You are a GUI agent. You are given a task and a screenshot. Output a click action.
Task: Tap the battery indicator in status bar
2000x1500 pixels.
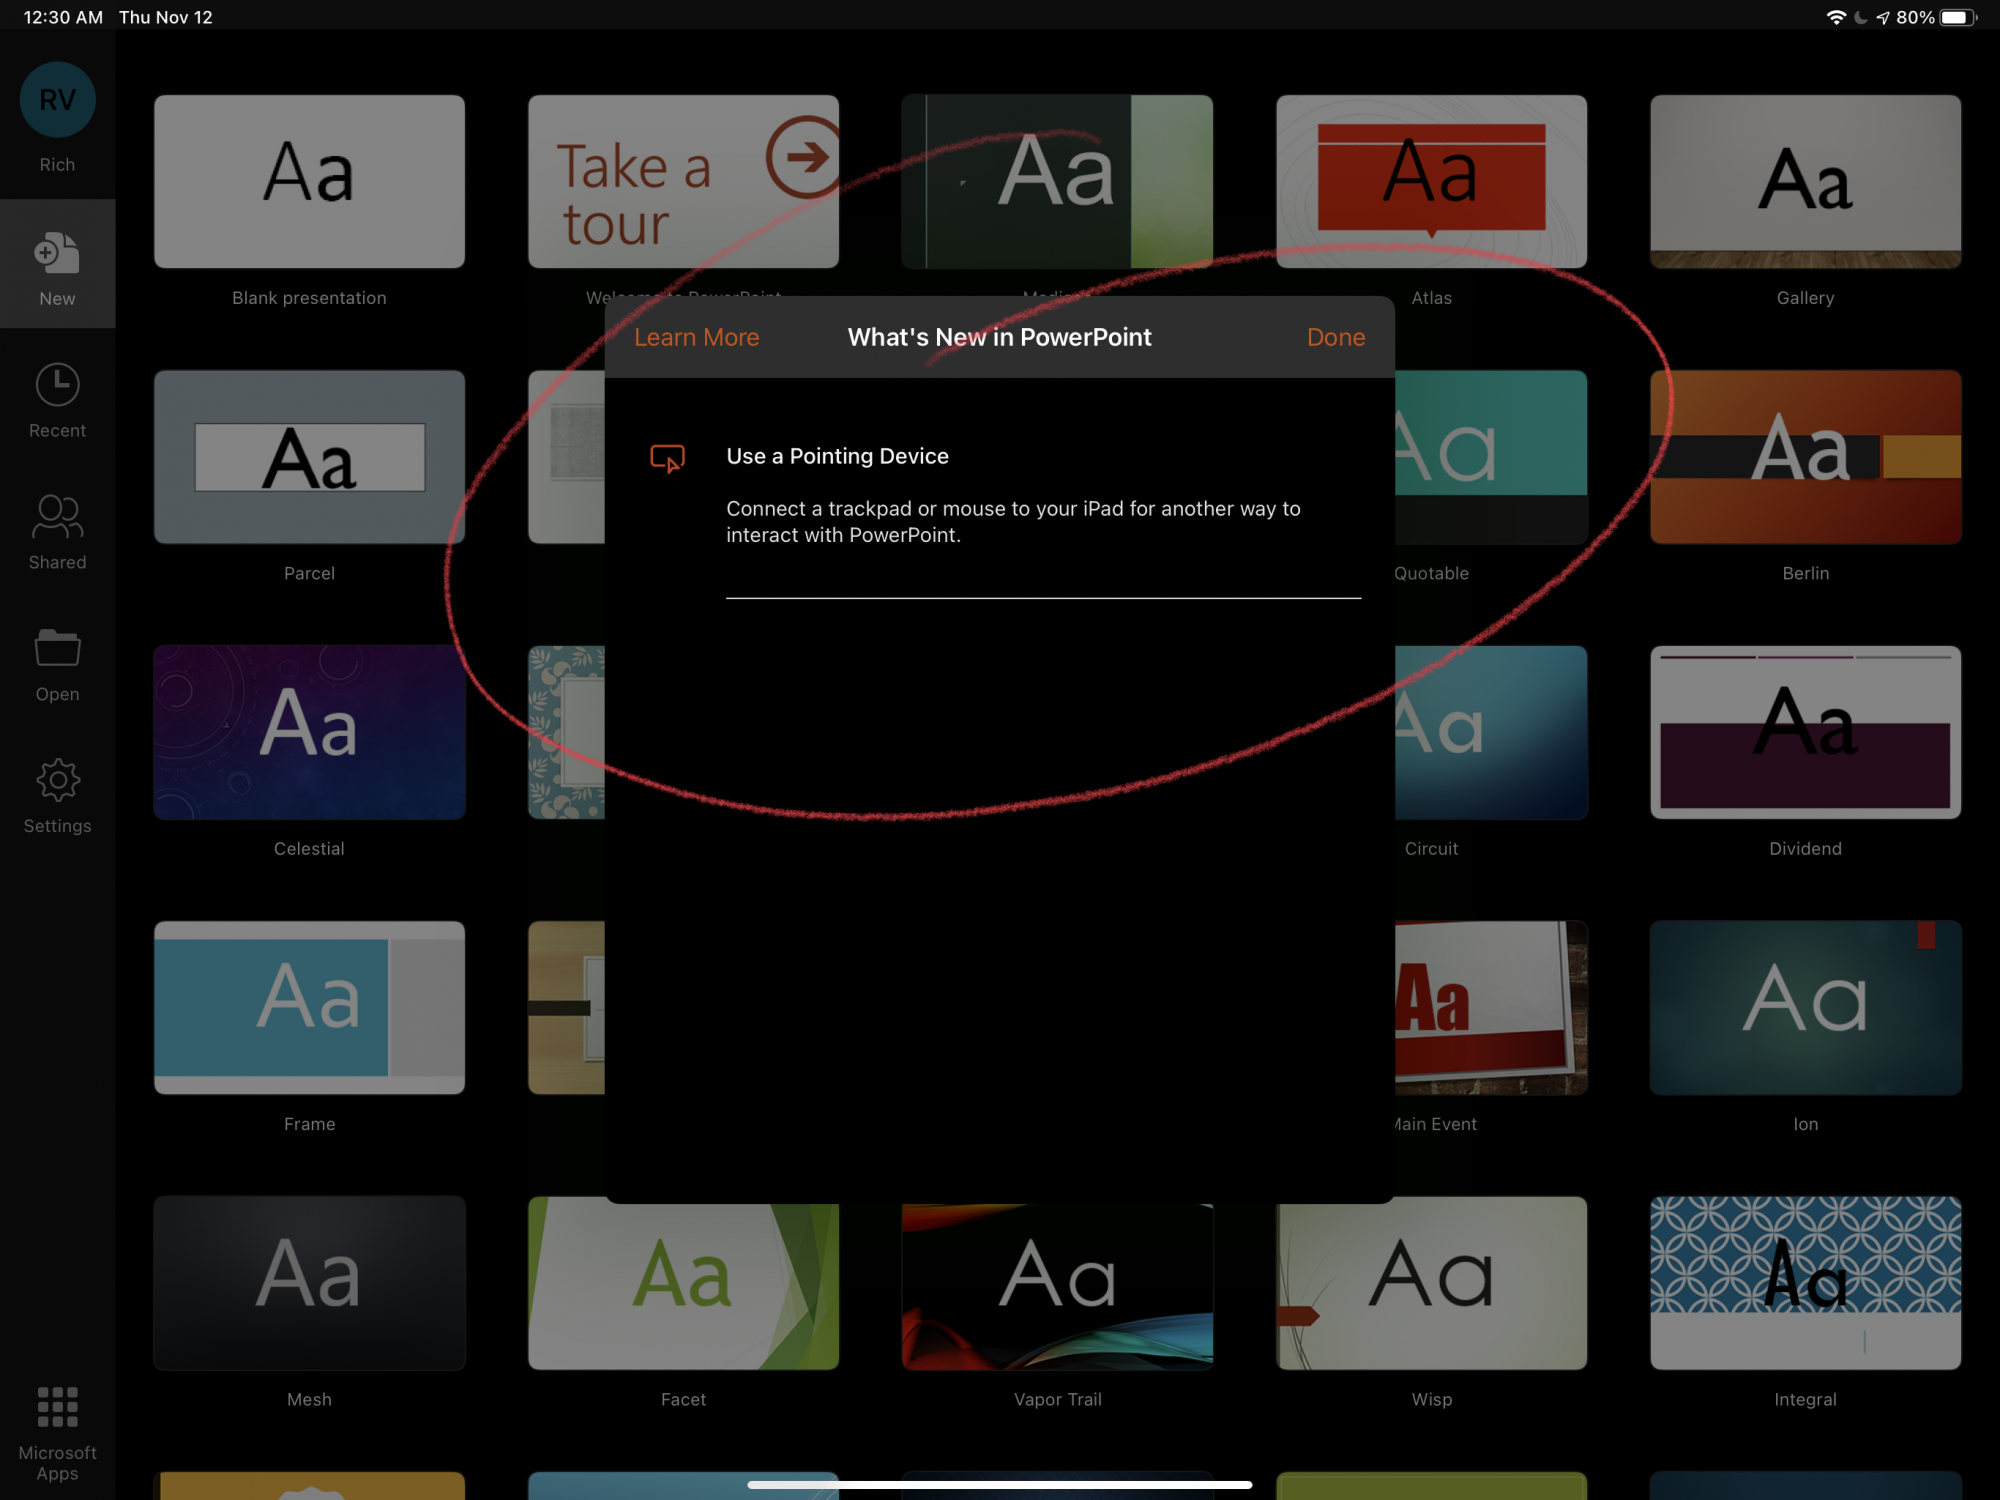[x=1956, y=17]
